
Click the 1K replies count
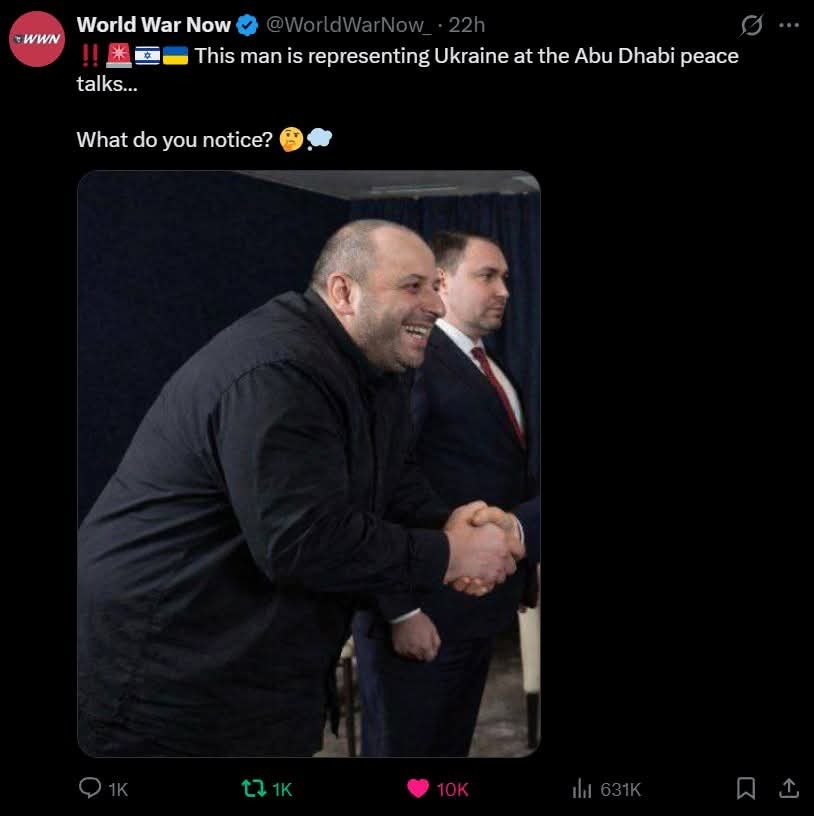click(118, 789)
